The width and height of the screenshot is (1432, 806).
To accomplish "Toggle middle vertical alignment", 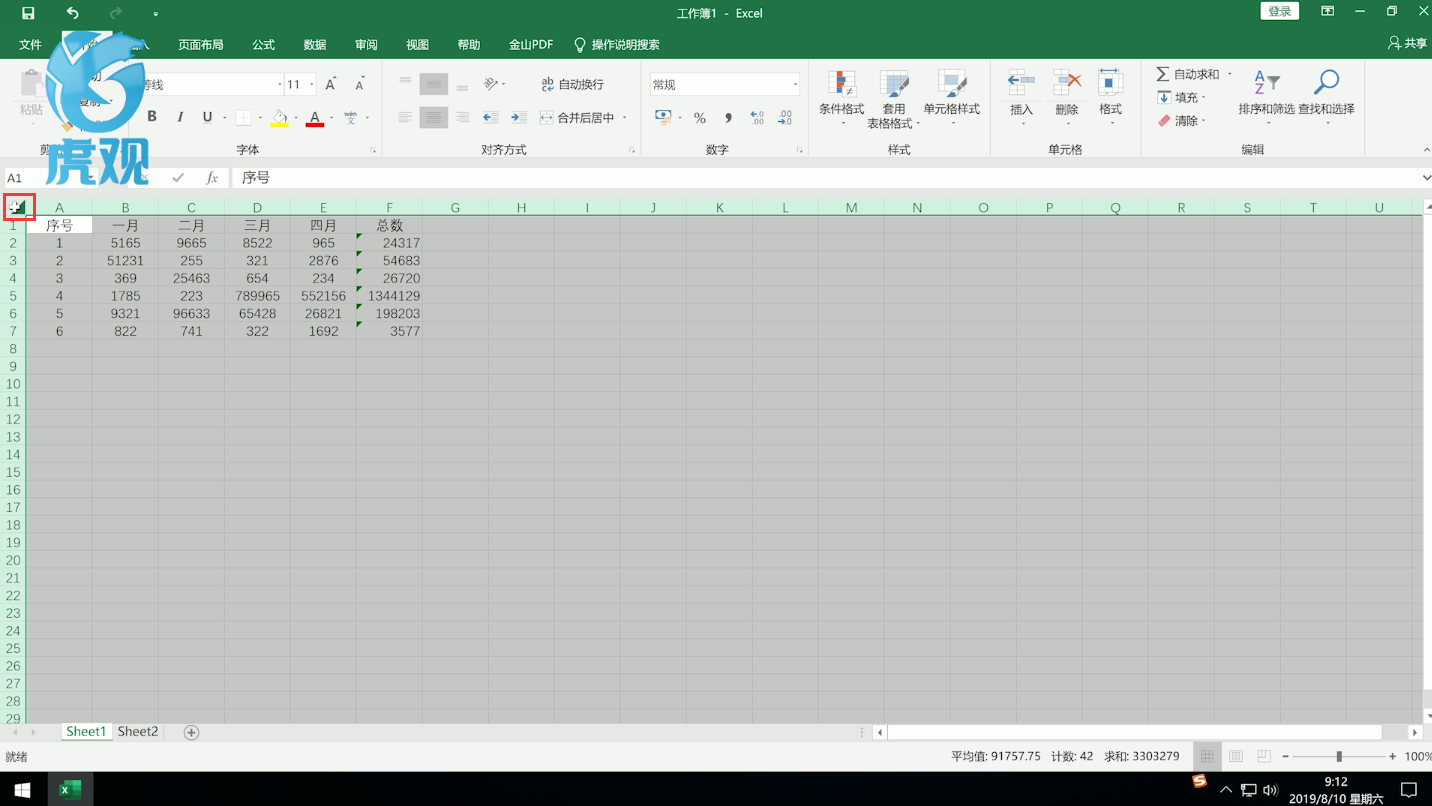I will [433, 84].
